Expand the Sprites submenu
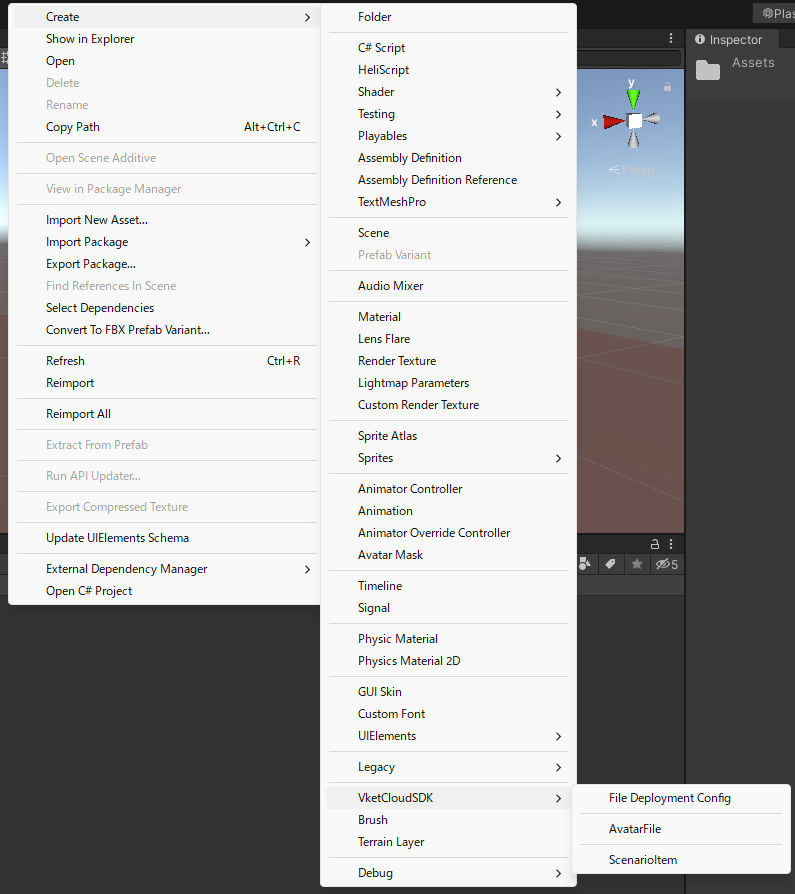This screenshot has height=894, width=795. click(448, 458)
